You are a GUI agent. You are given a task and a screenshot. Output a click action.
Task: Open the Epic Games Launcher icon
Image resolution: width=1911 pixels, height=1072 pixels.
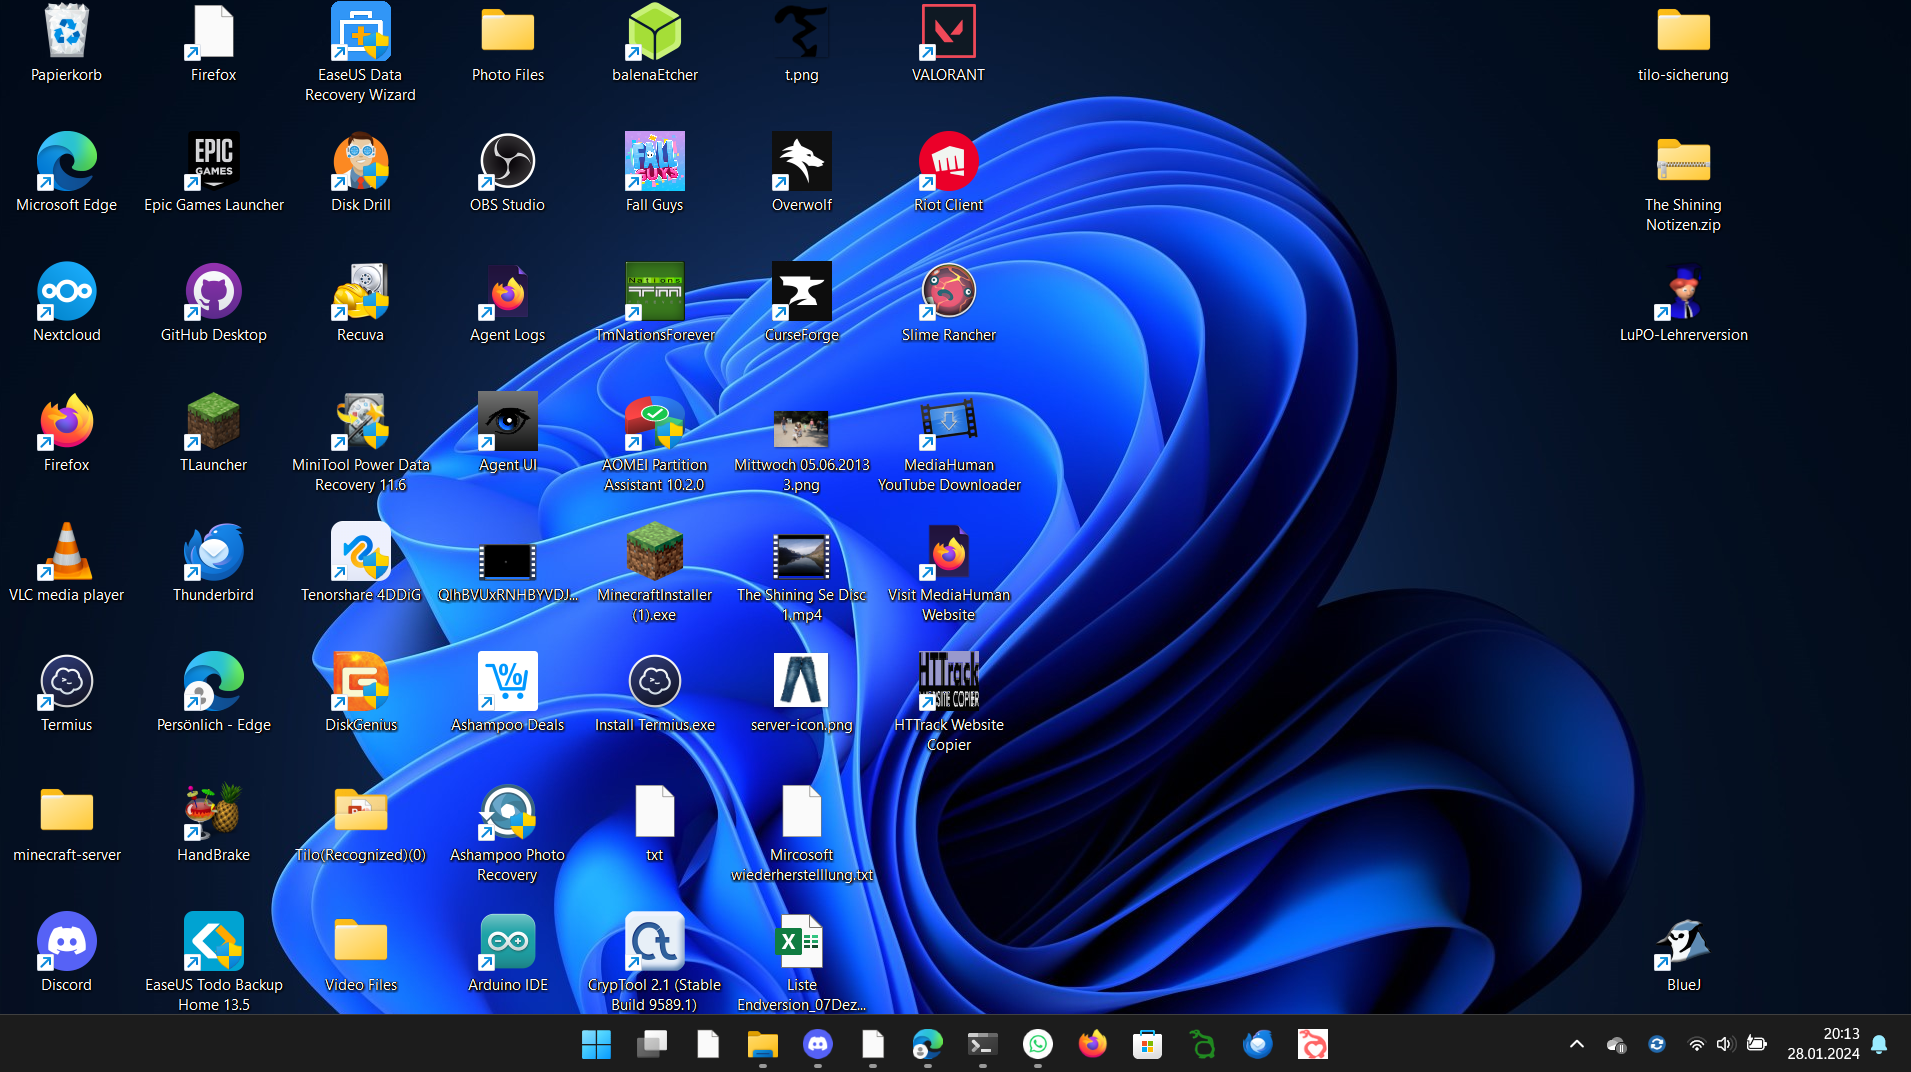click(213, 163)
